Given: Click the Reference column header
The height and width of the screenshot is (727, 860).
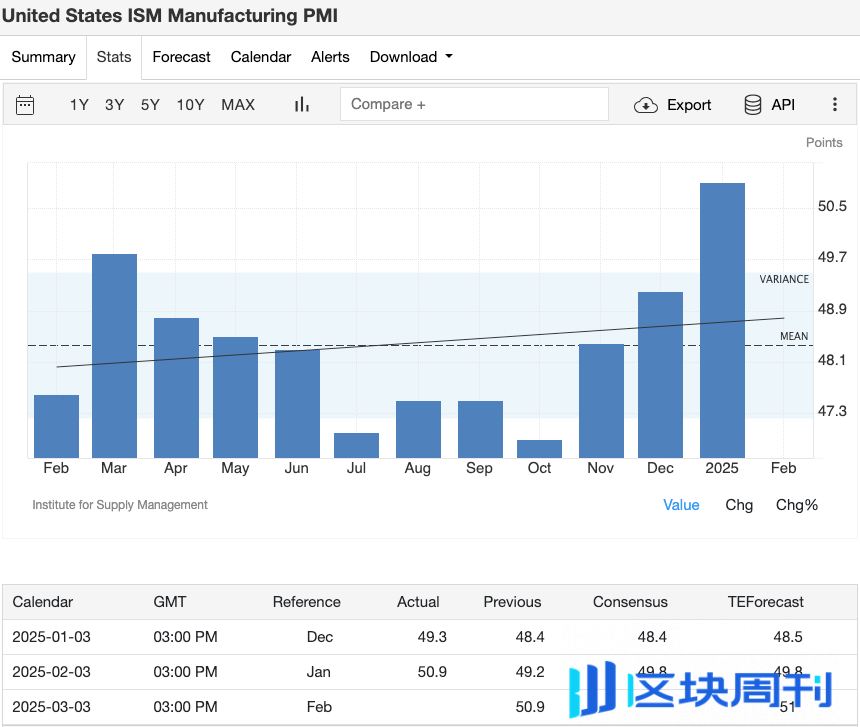Looking at the screenshot, I should click(x=307, y=602).
